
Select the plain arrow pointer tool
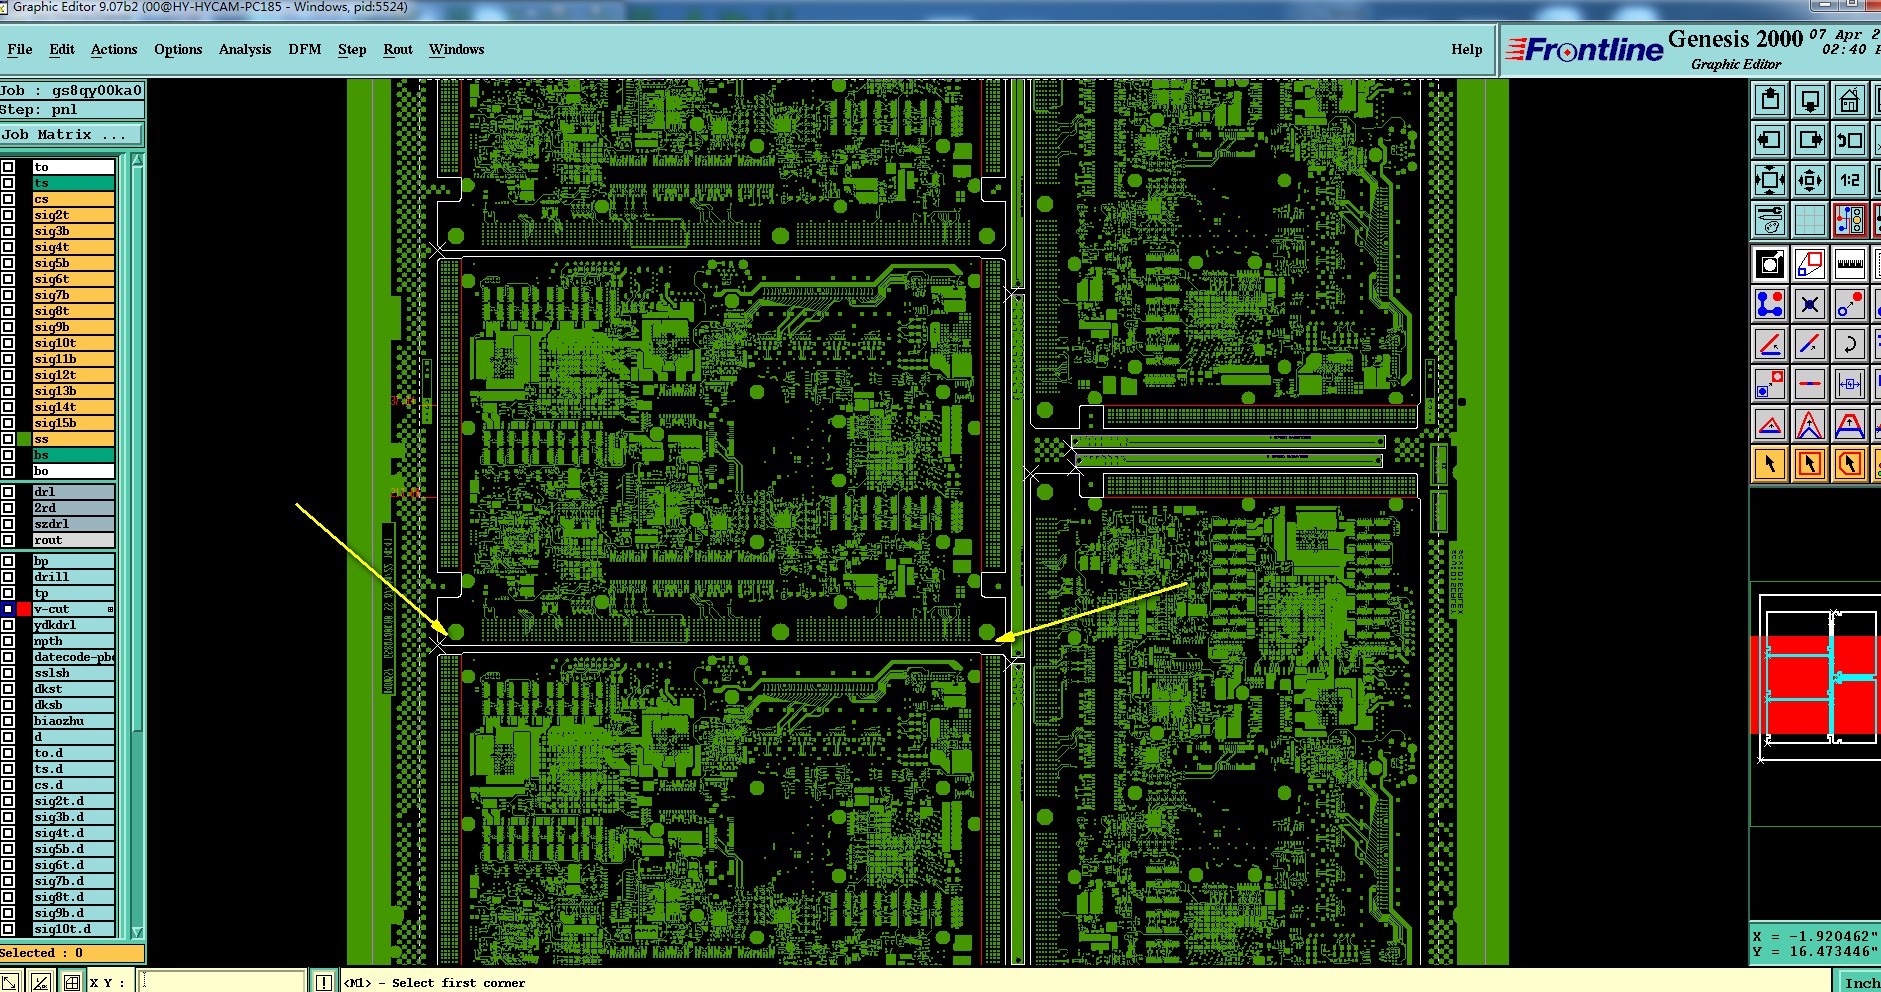pyautogui.click(x=1770, y=463)
